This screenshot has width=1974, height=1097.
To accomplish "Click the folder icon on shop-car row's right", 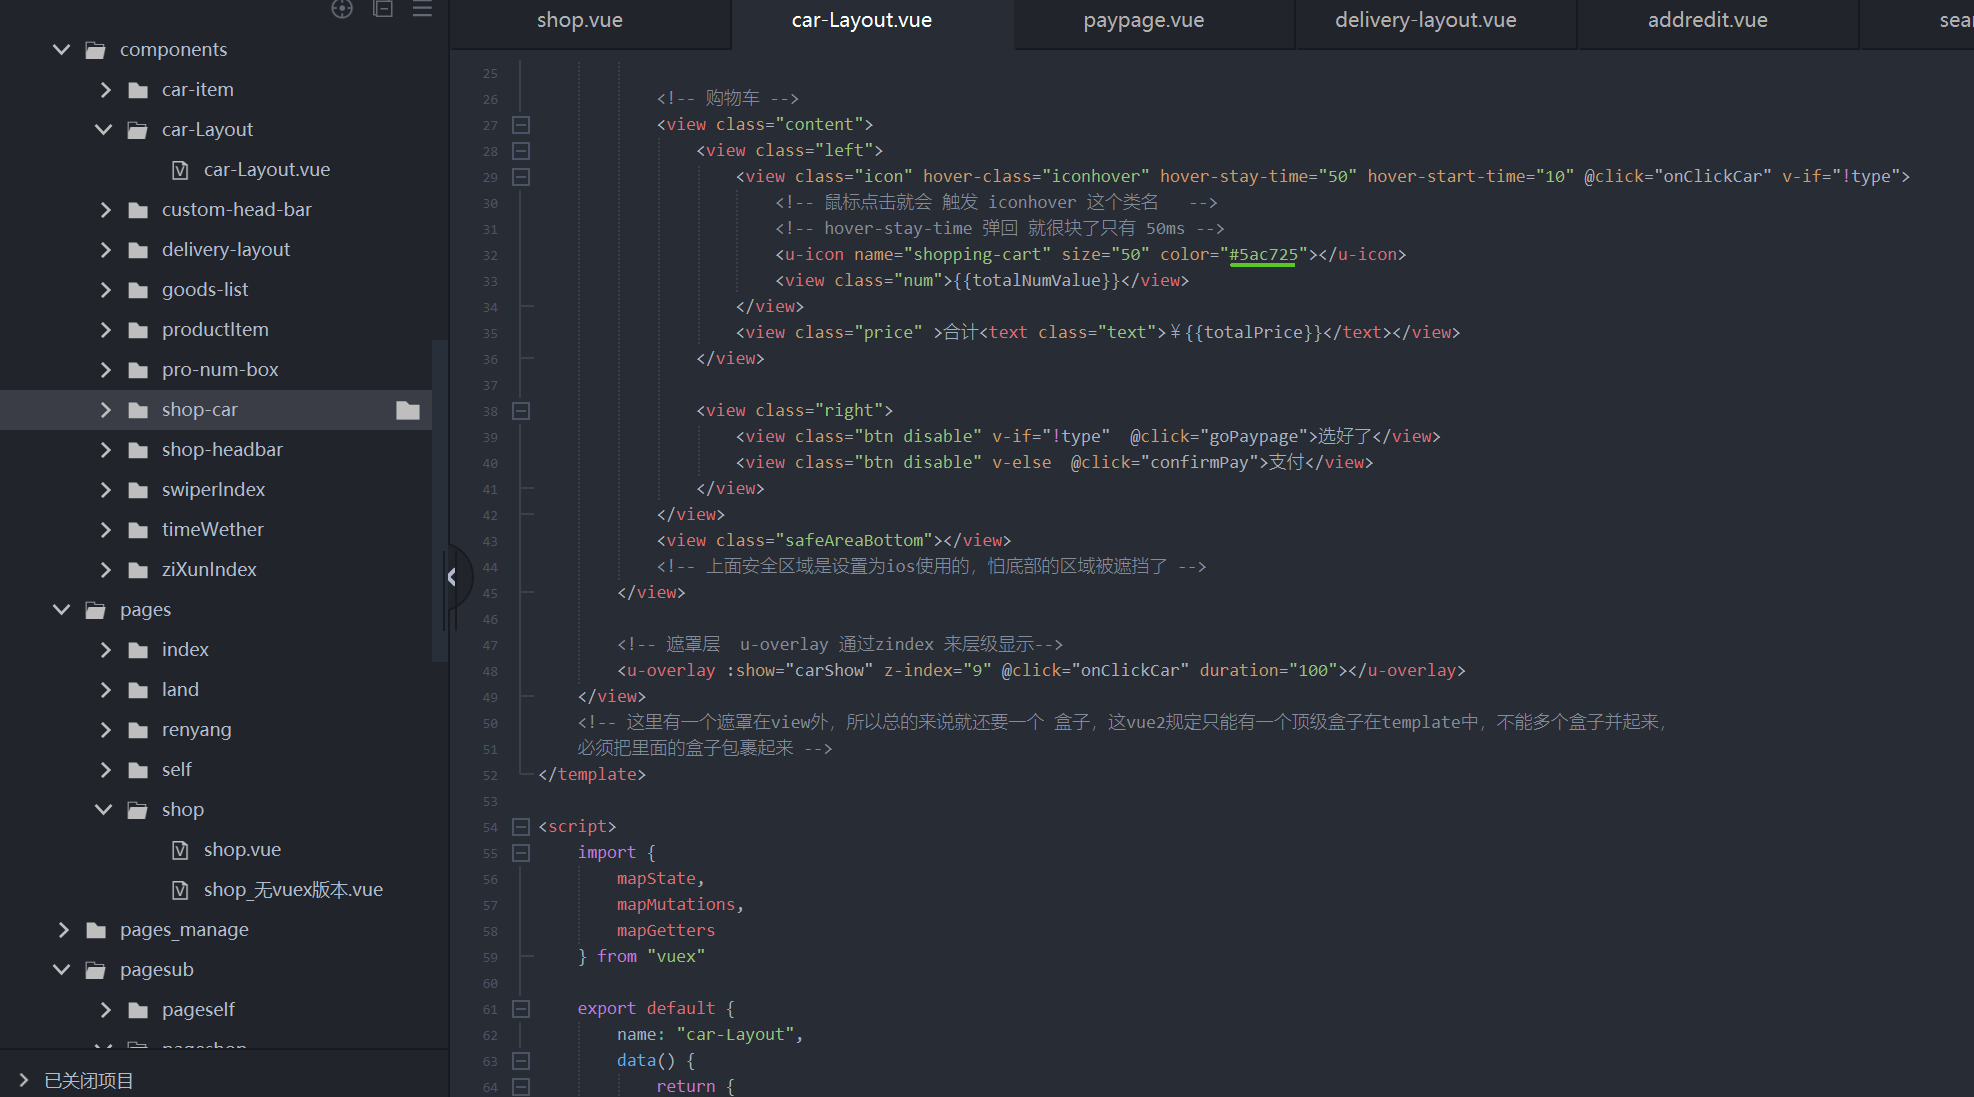I will [408, 410].
